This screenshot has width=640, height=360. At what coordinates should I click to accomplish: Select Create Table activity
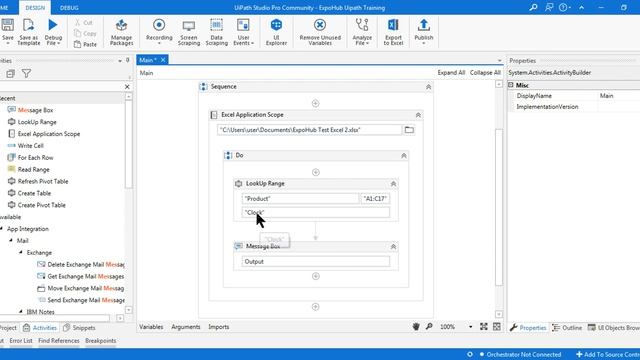(34, 193)
